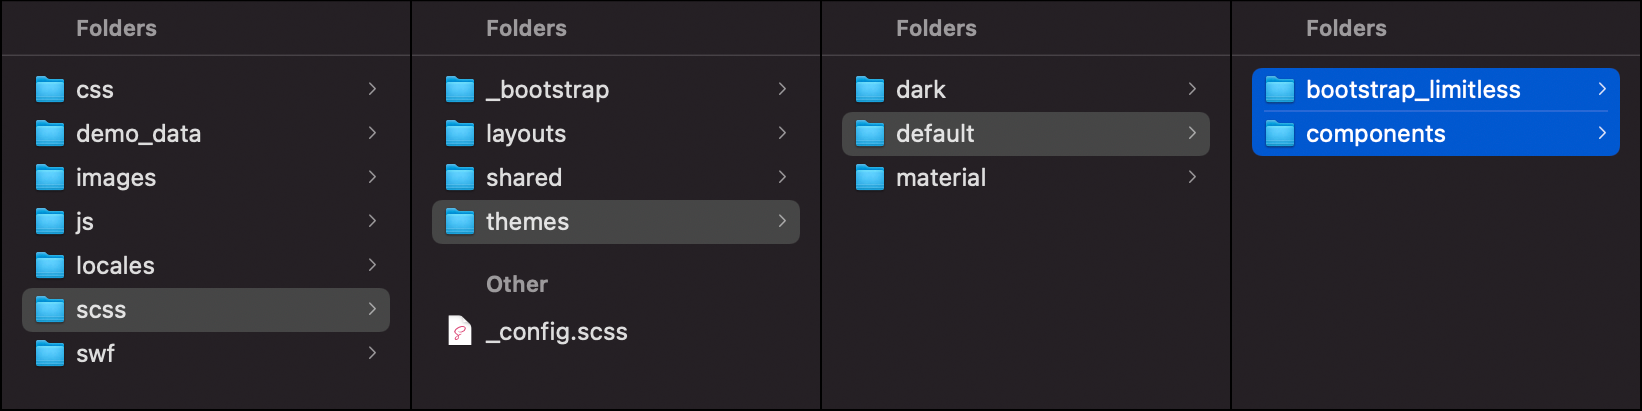Expand the layouts folder chevron

pos(782,133)
